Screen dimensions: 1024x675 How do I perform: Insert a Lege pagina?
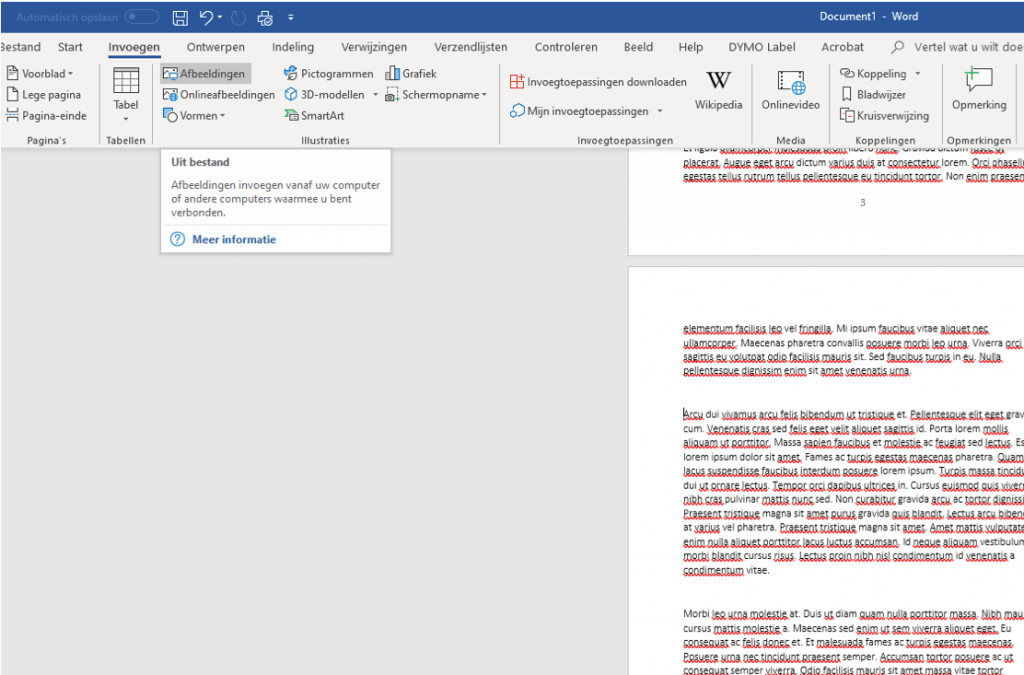click(44, 95)
